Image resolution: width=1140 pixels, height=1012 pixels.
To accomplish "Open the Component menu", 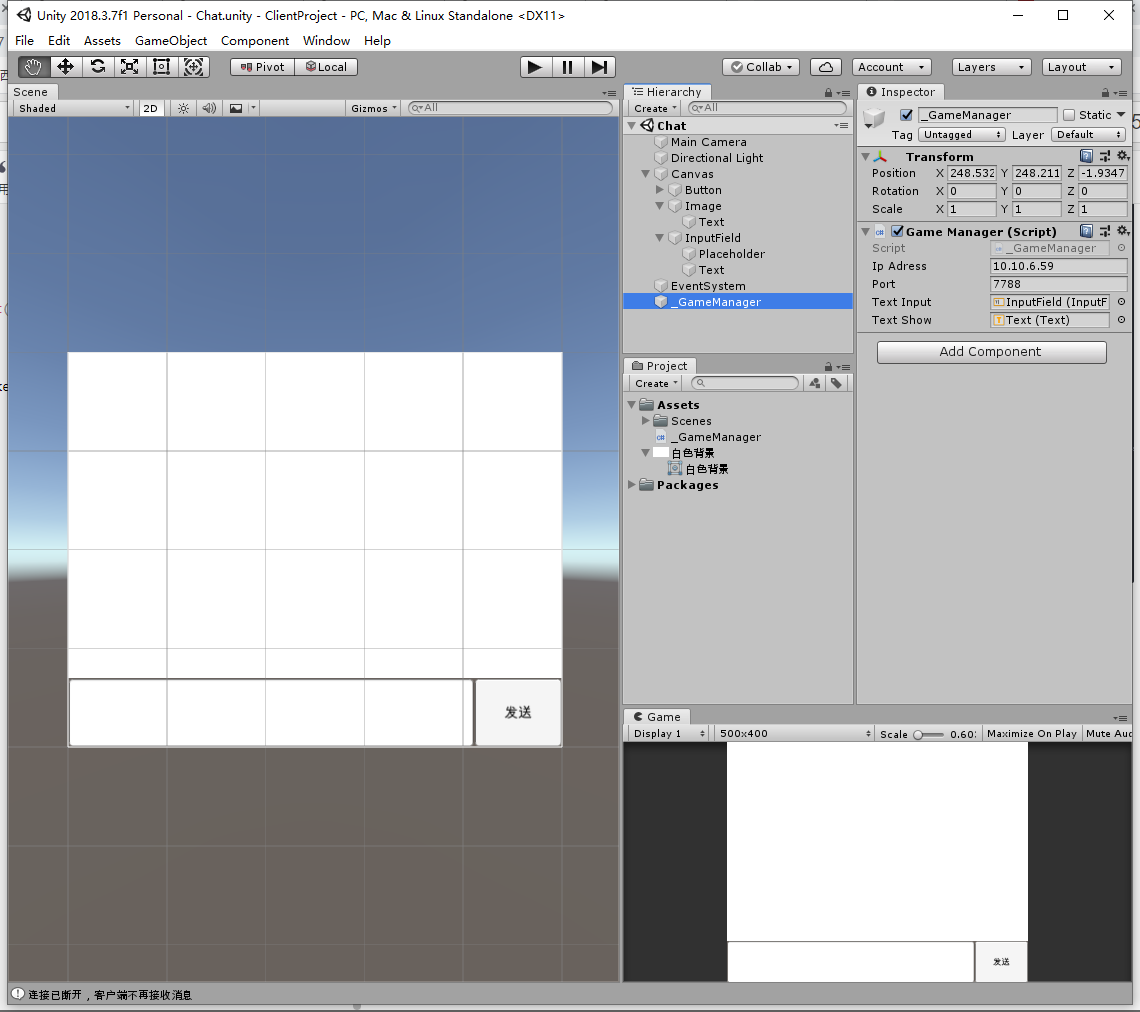I will coord(254,41).
